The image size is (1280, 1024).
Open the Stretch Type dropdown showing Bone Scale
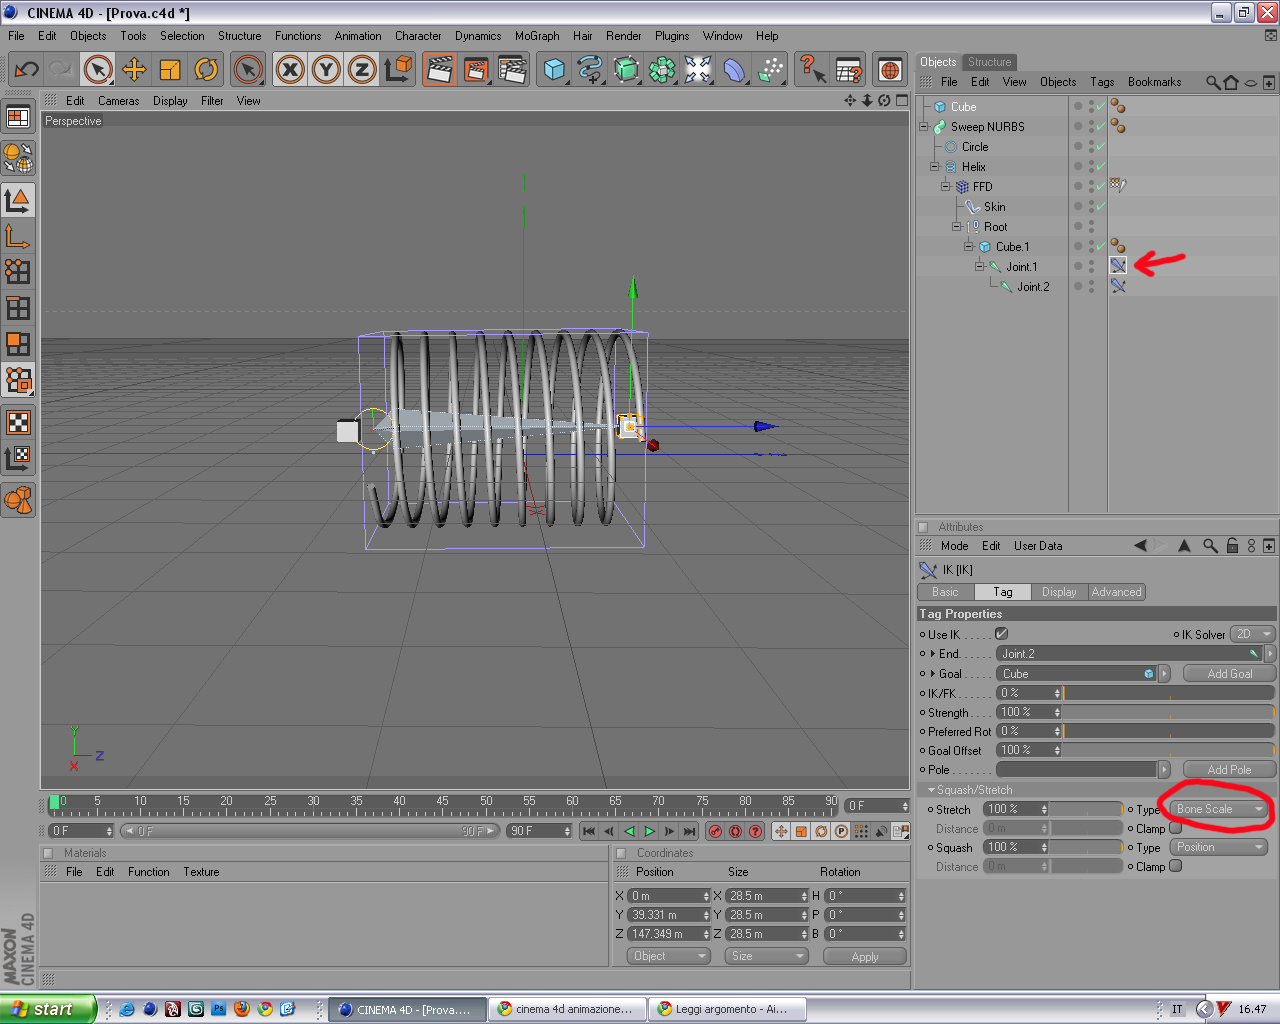[x=1219, y=809]
